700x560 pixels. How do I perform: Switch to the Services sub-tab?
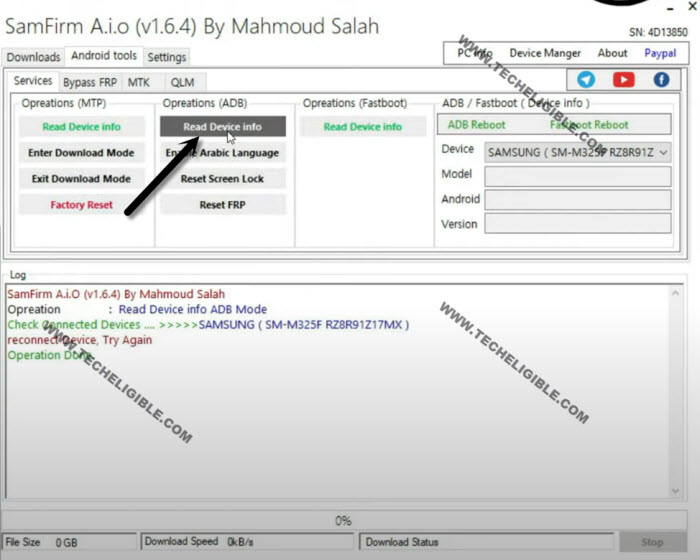[33, 81]
